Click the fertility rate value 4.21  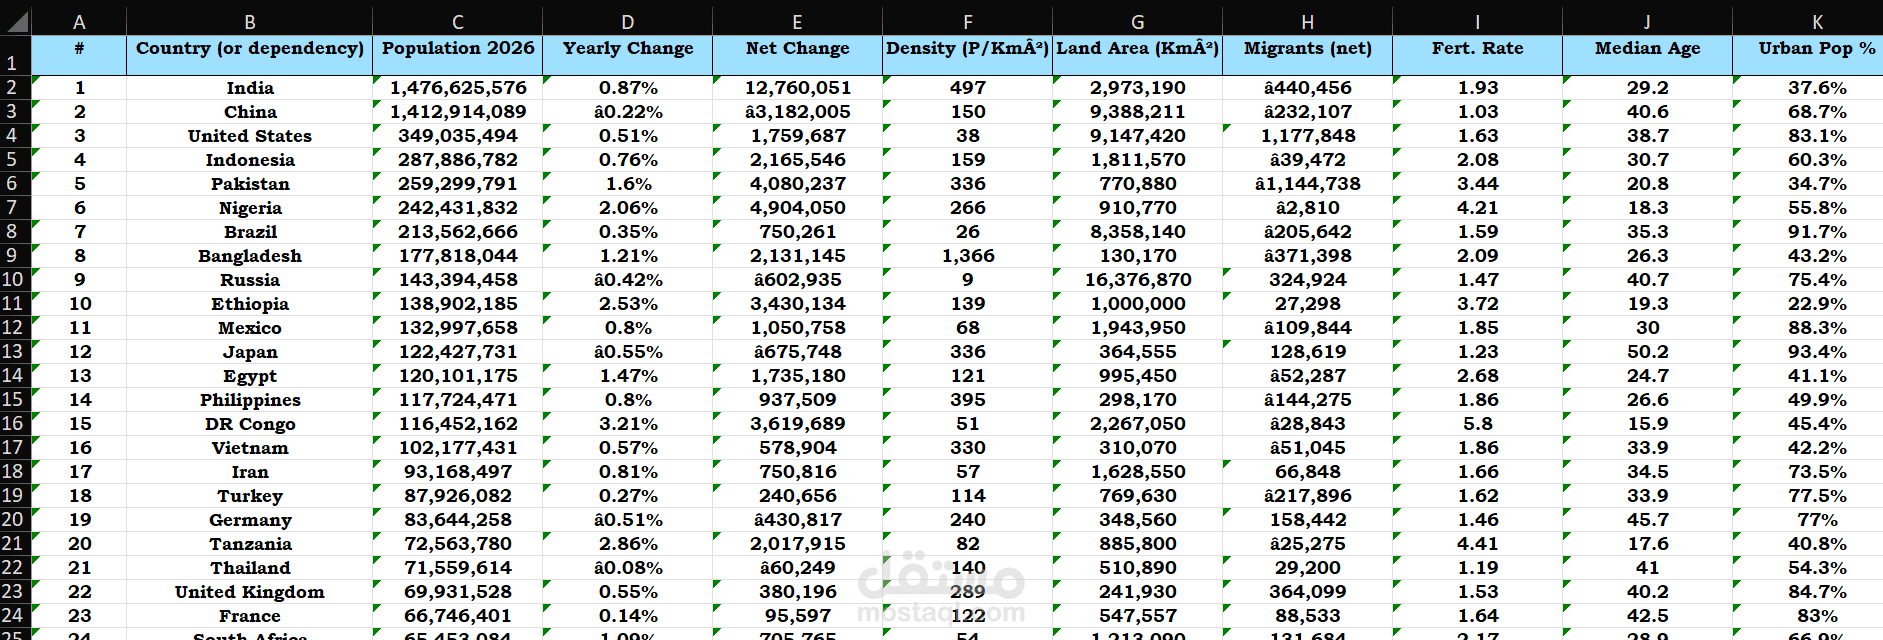[1477, 208]
